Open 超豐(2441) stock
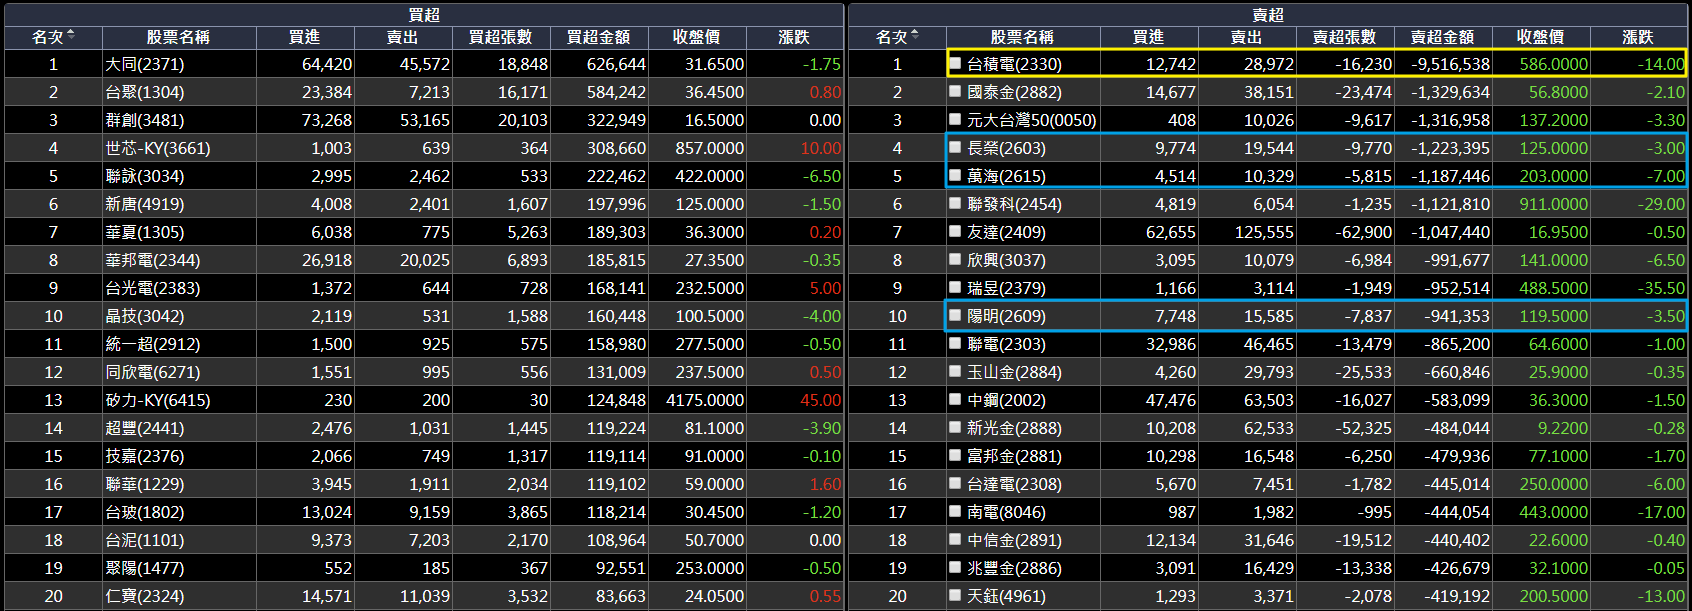The width and height of the screenshot is (1692, 611). tap(145, 428)
